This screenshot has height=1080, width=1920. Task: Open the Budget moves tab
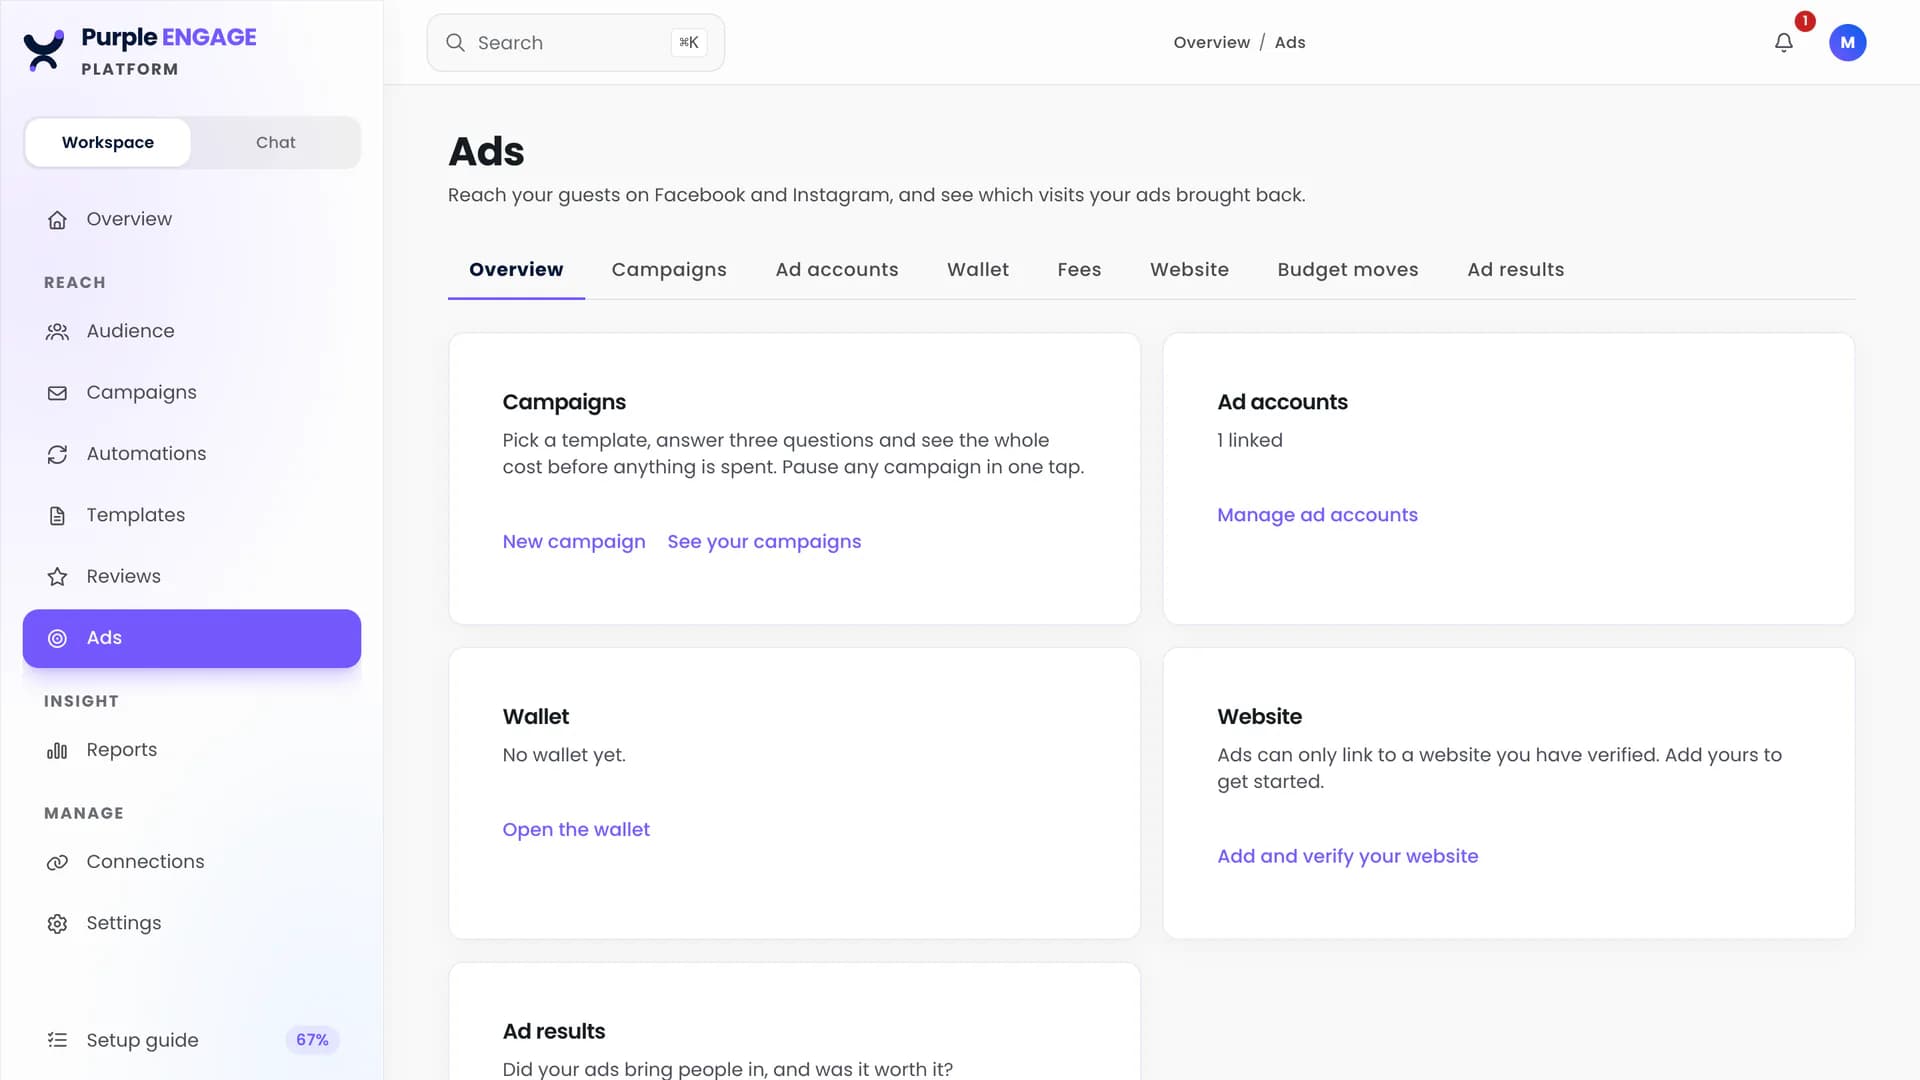tap(1348, 270)
